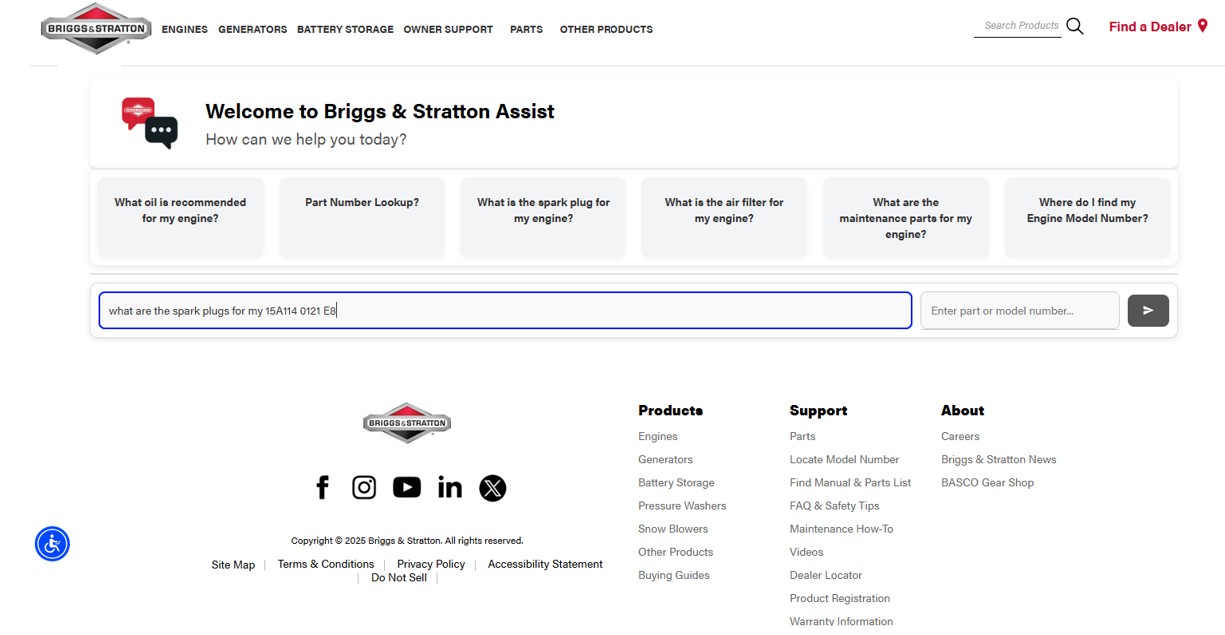Viewport: 1225px width, 635px height.
Task: Open the Snow Blowers link
Action: (x=673, y=528)
